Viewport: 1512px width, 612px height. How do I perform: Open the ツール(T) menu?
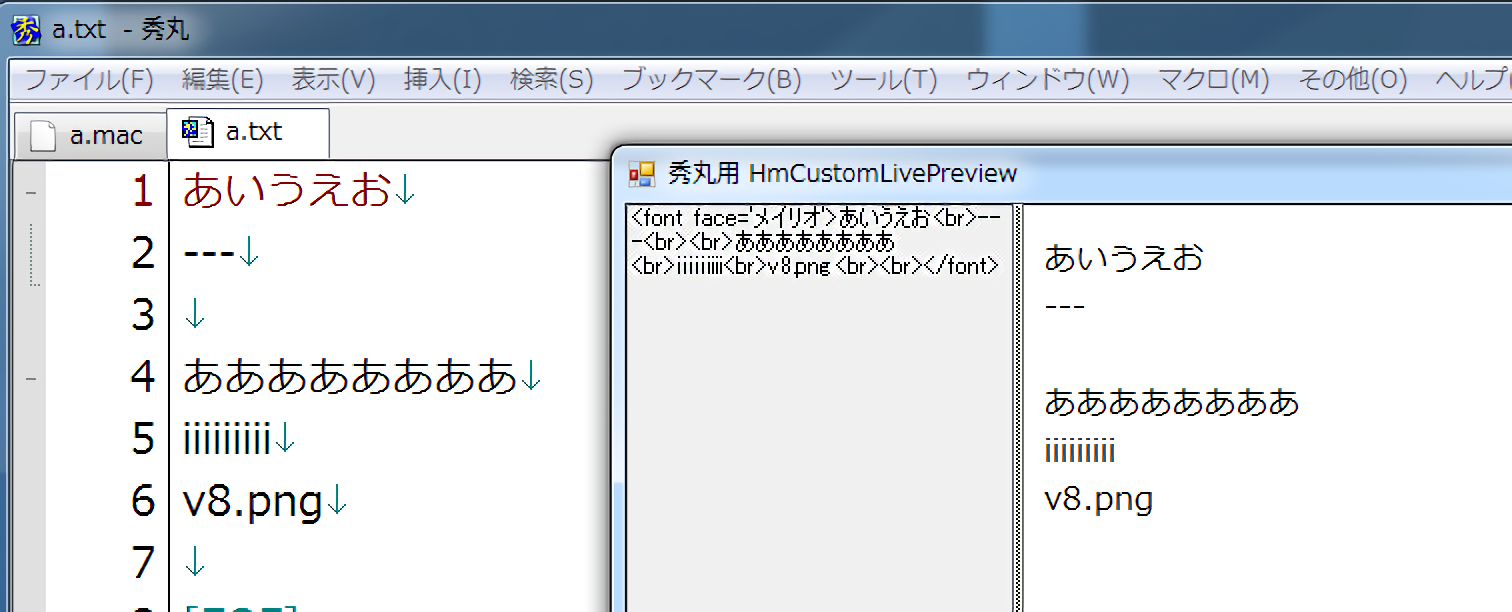tap(884, 80)
